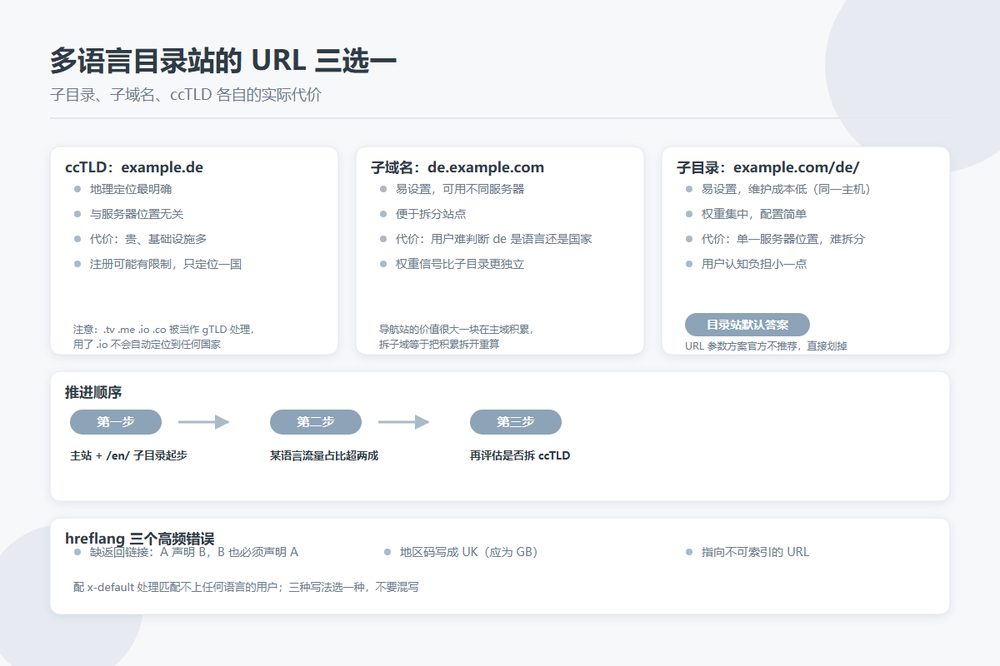Select the title 多语言目录站的 URL 三选一
The image size is (1000, 666).
pyautogui.click(x=223, y=61)
